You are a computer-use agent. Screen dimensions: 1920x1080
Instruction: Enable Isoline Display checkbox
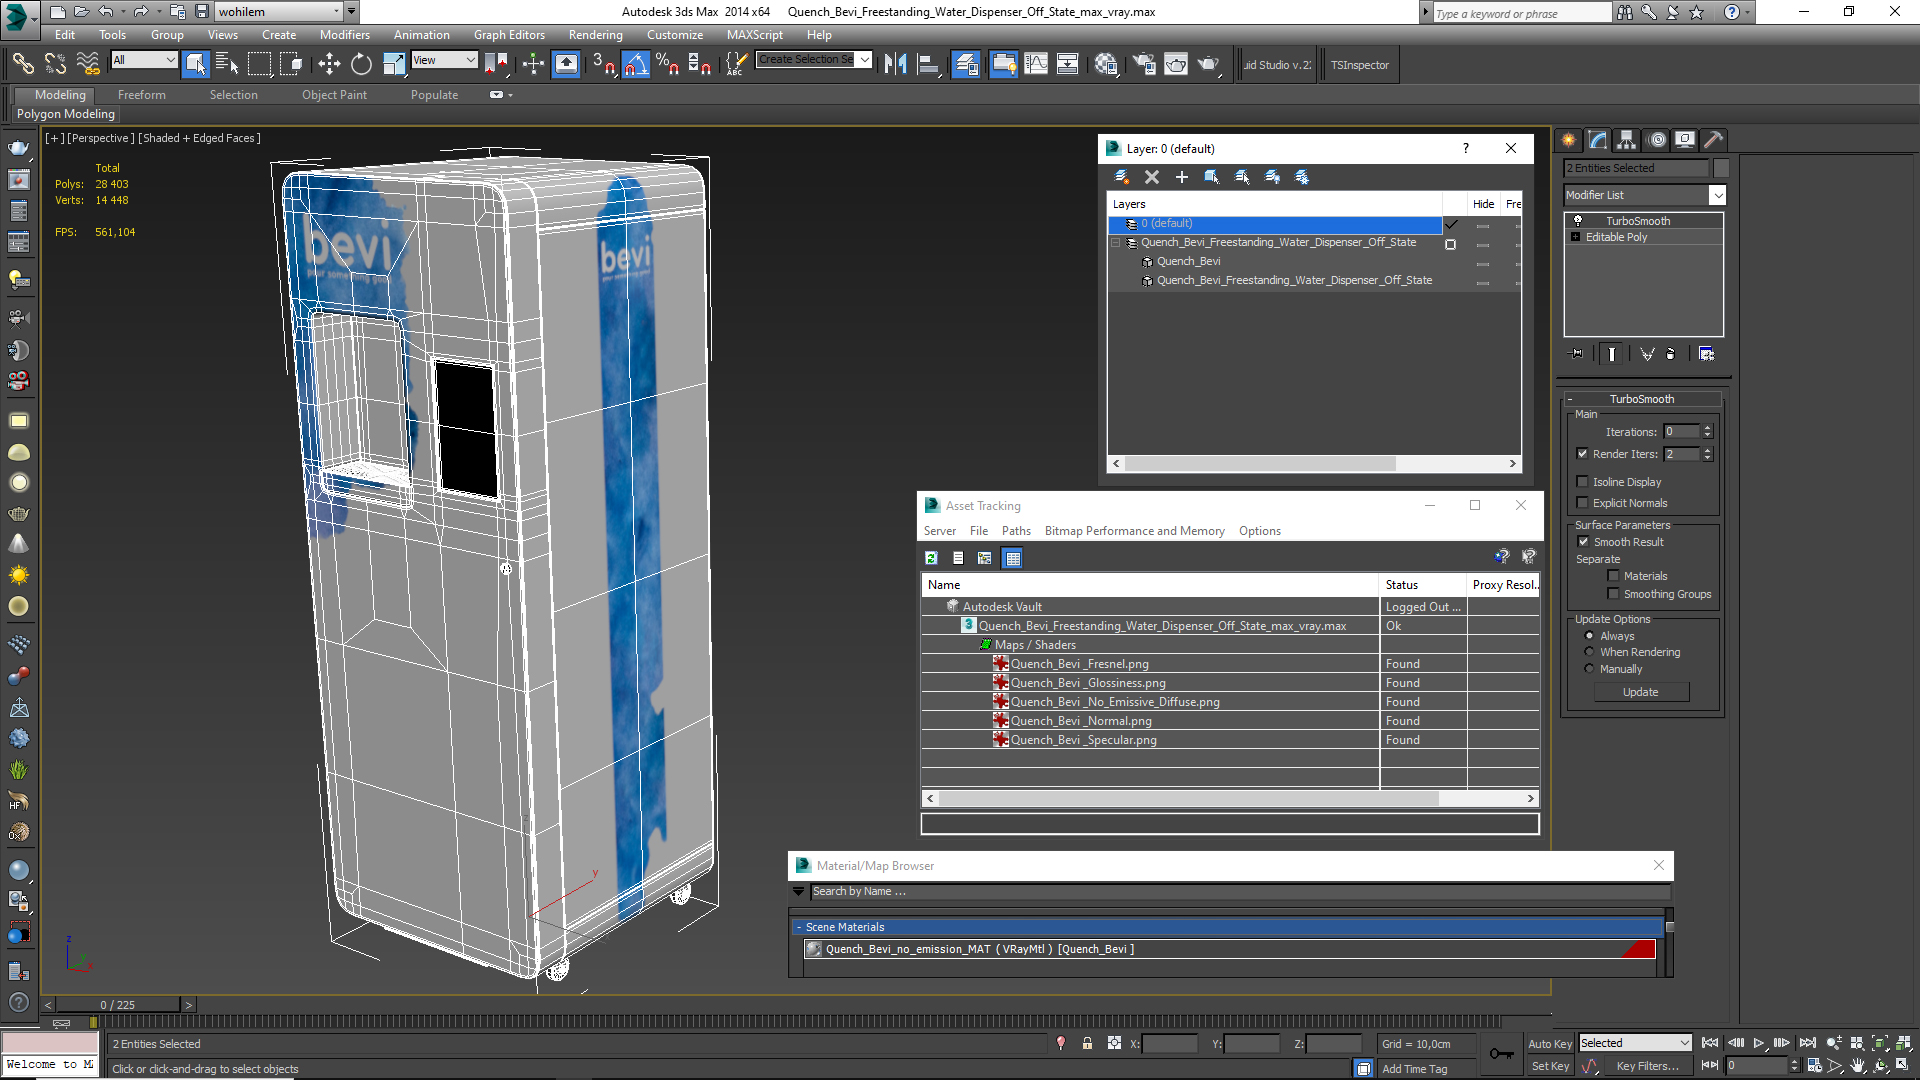(1583, 482)
